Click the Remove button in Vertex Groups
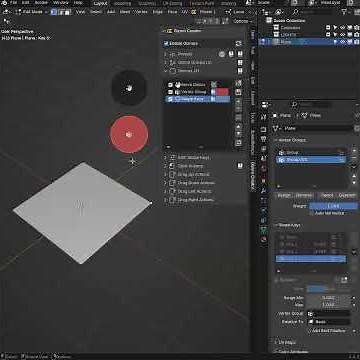Screen dimensions: 360x360 click(x=304, y=196)
